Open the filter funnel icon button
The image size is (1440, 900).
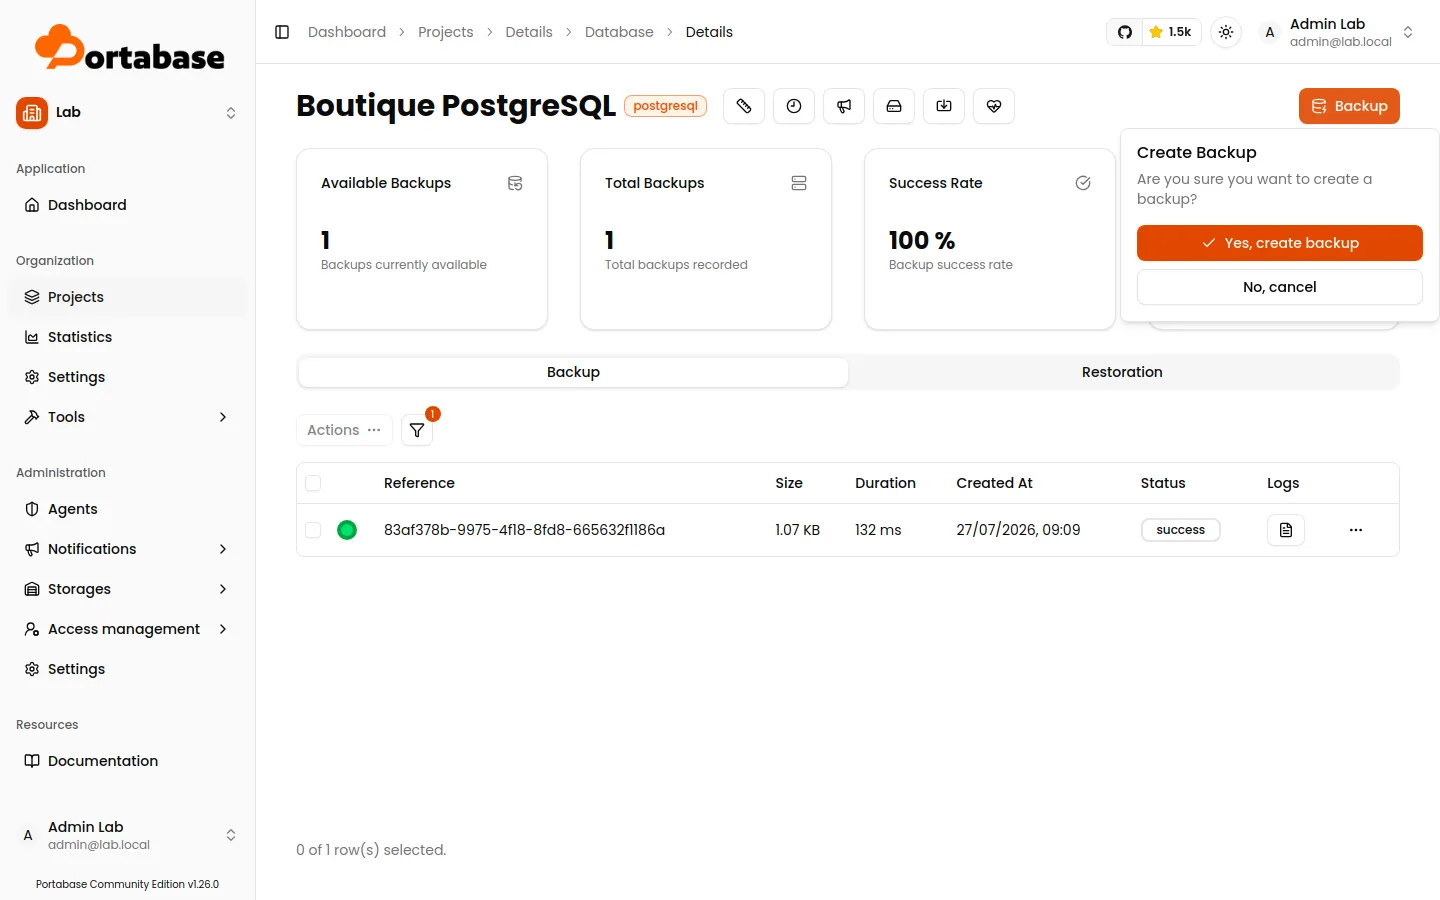(x=417, y=430)
